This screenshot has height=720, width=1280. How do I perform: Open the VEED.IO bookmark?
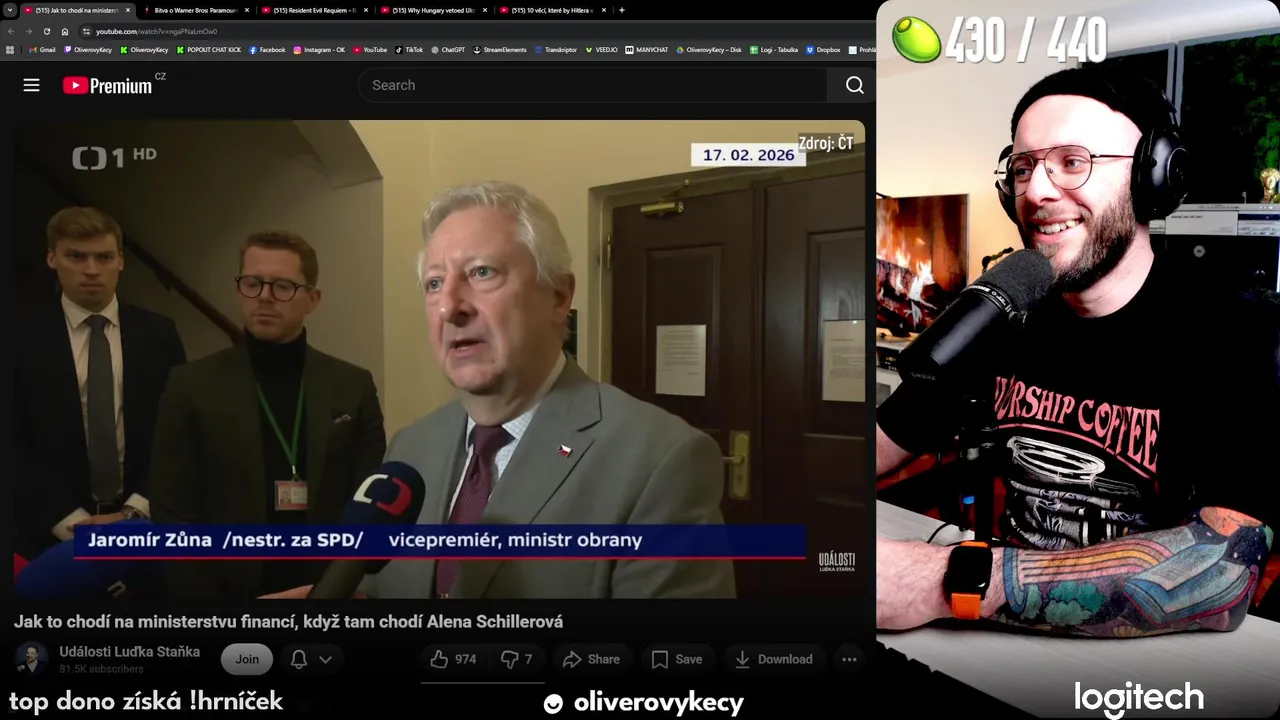click(x=602, y=49)
